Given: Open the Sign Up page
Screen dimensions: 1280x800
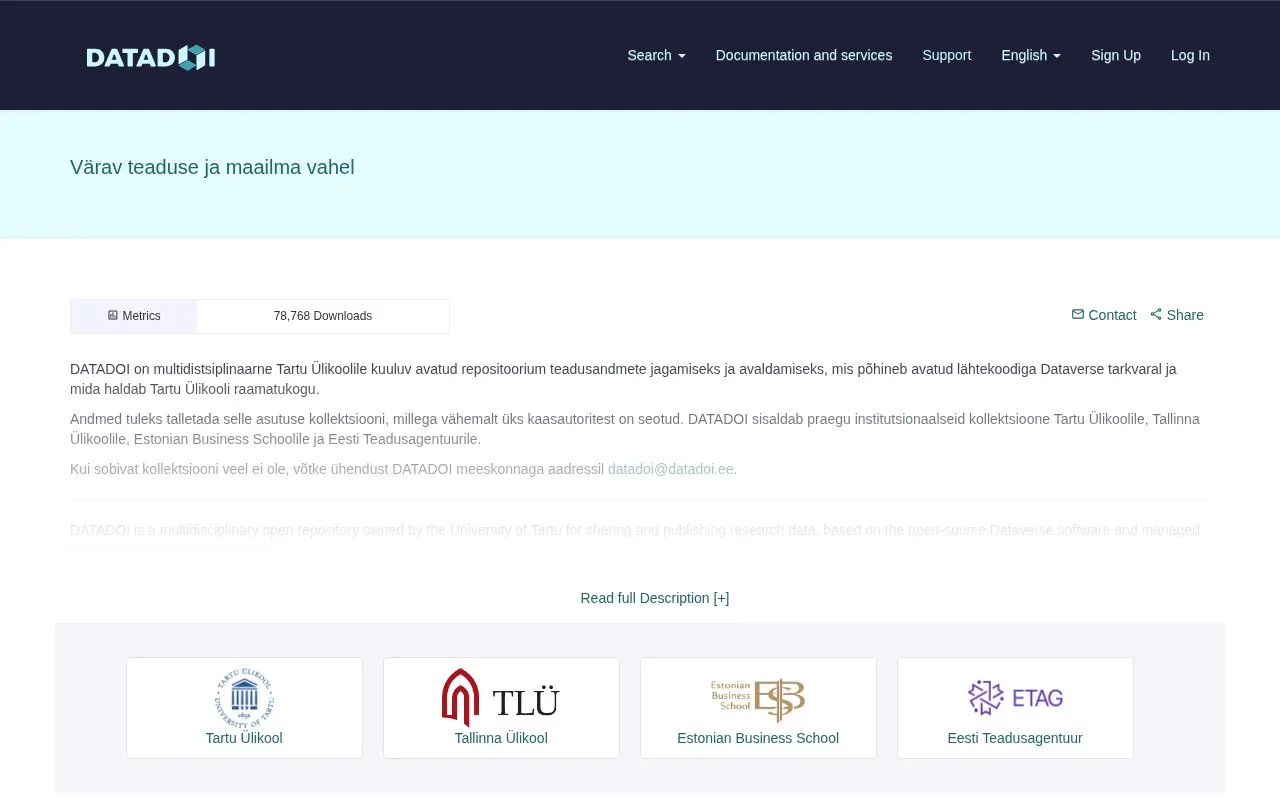Looking at the screenshot, I should (x=1116, y=55).
